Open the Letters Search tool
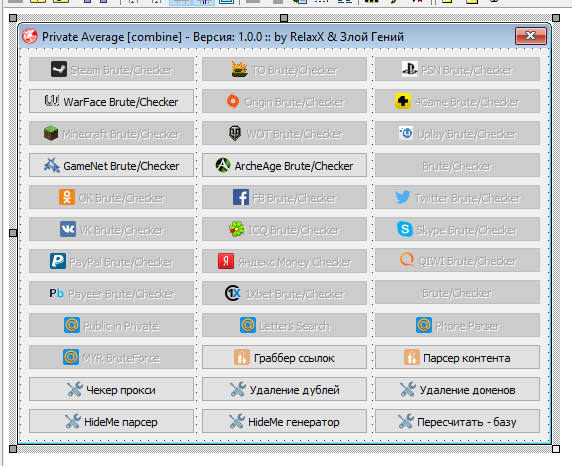This screenshot has width=572, height=466. 284,325
